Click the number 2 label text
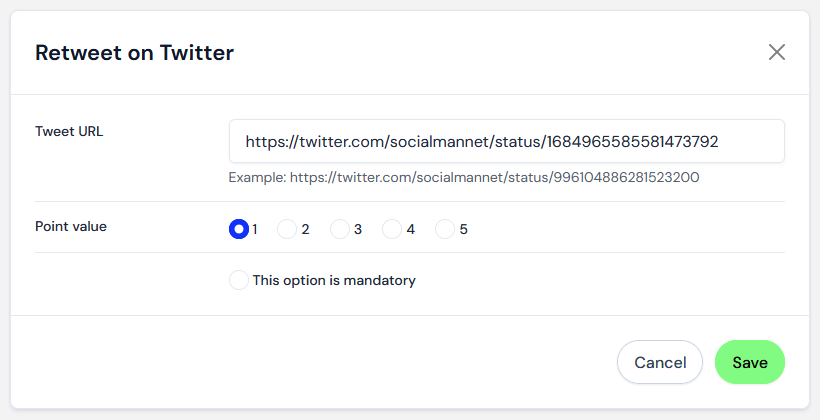The height and width of the screenshot is (420, 820). (305, 230)
